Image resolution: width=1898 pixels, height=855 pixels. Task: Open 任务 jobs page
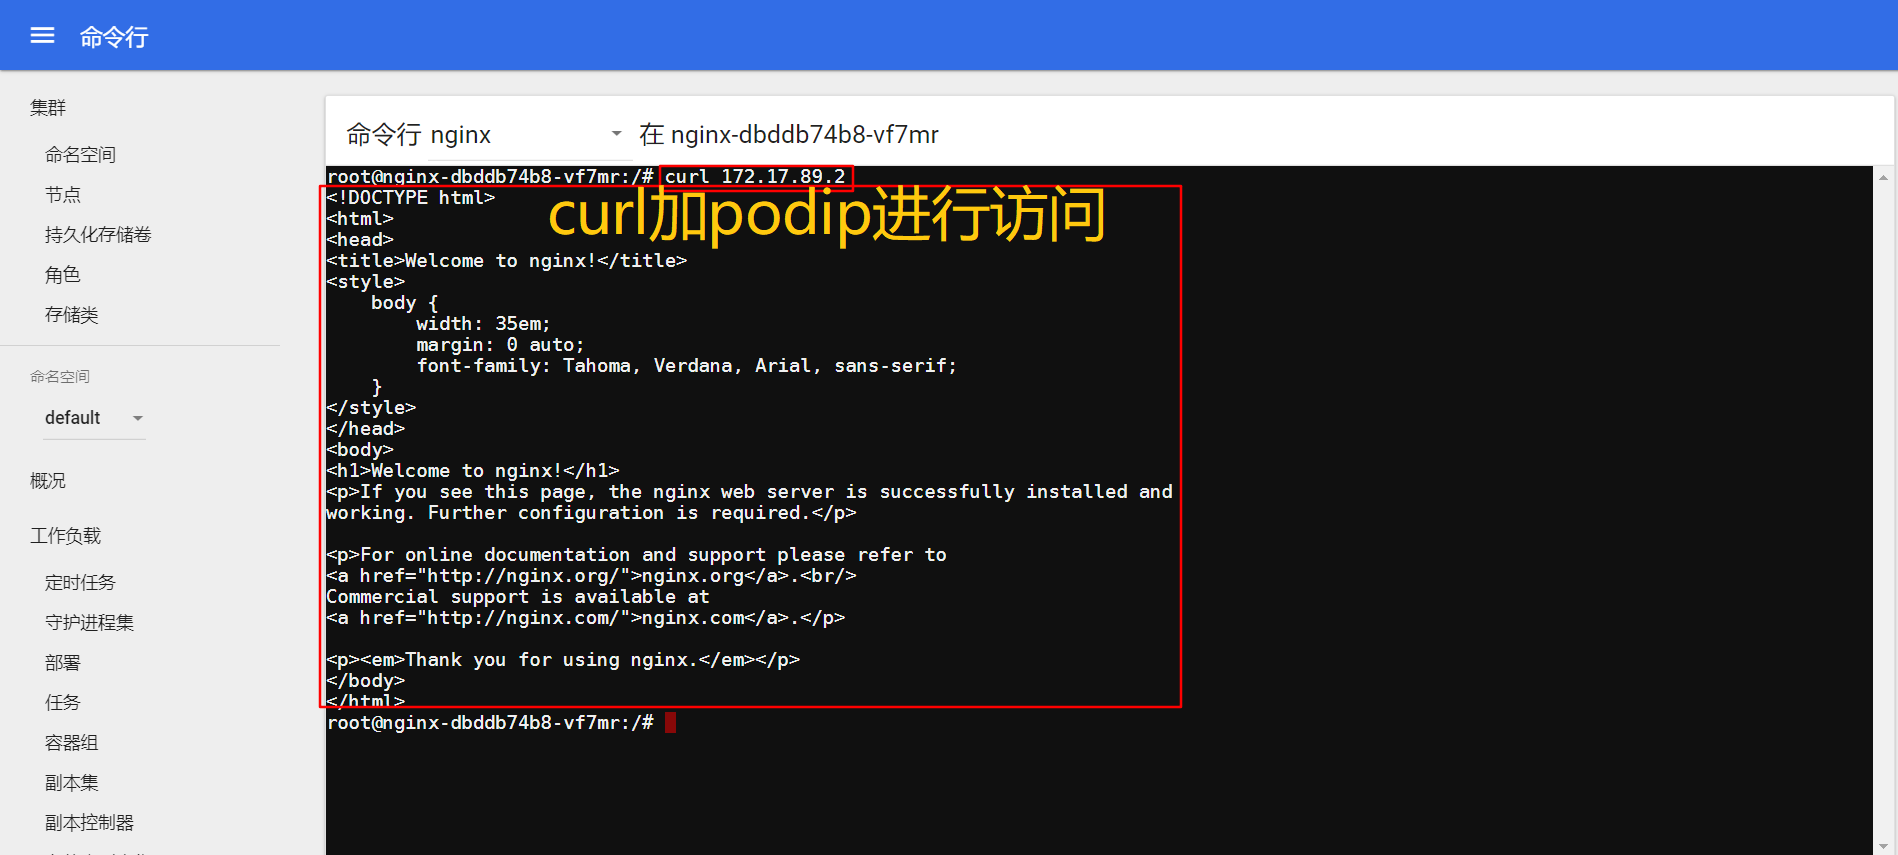[x=63, y=702]
